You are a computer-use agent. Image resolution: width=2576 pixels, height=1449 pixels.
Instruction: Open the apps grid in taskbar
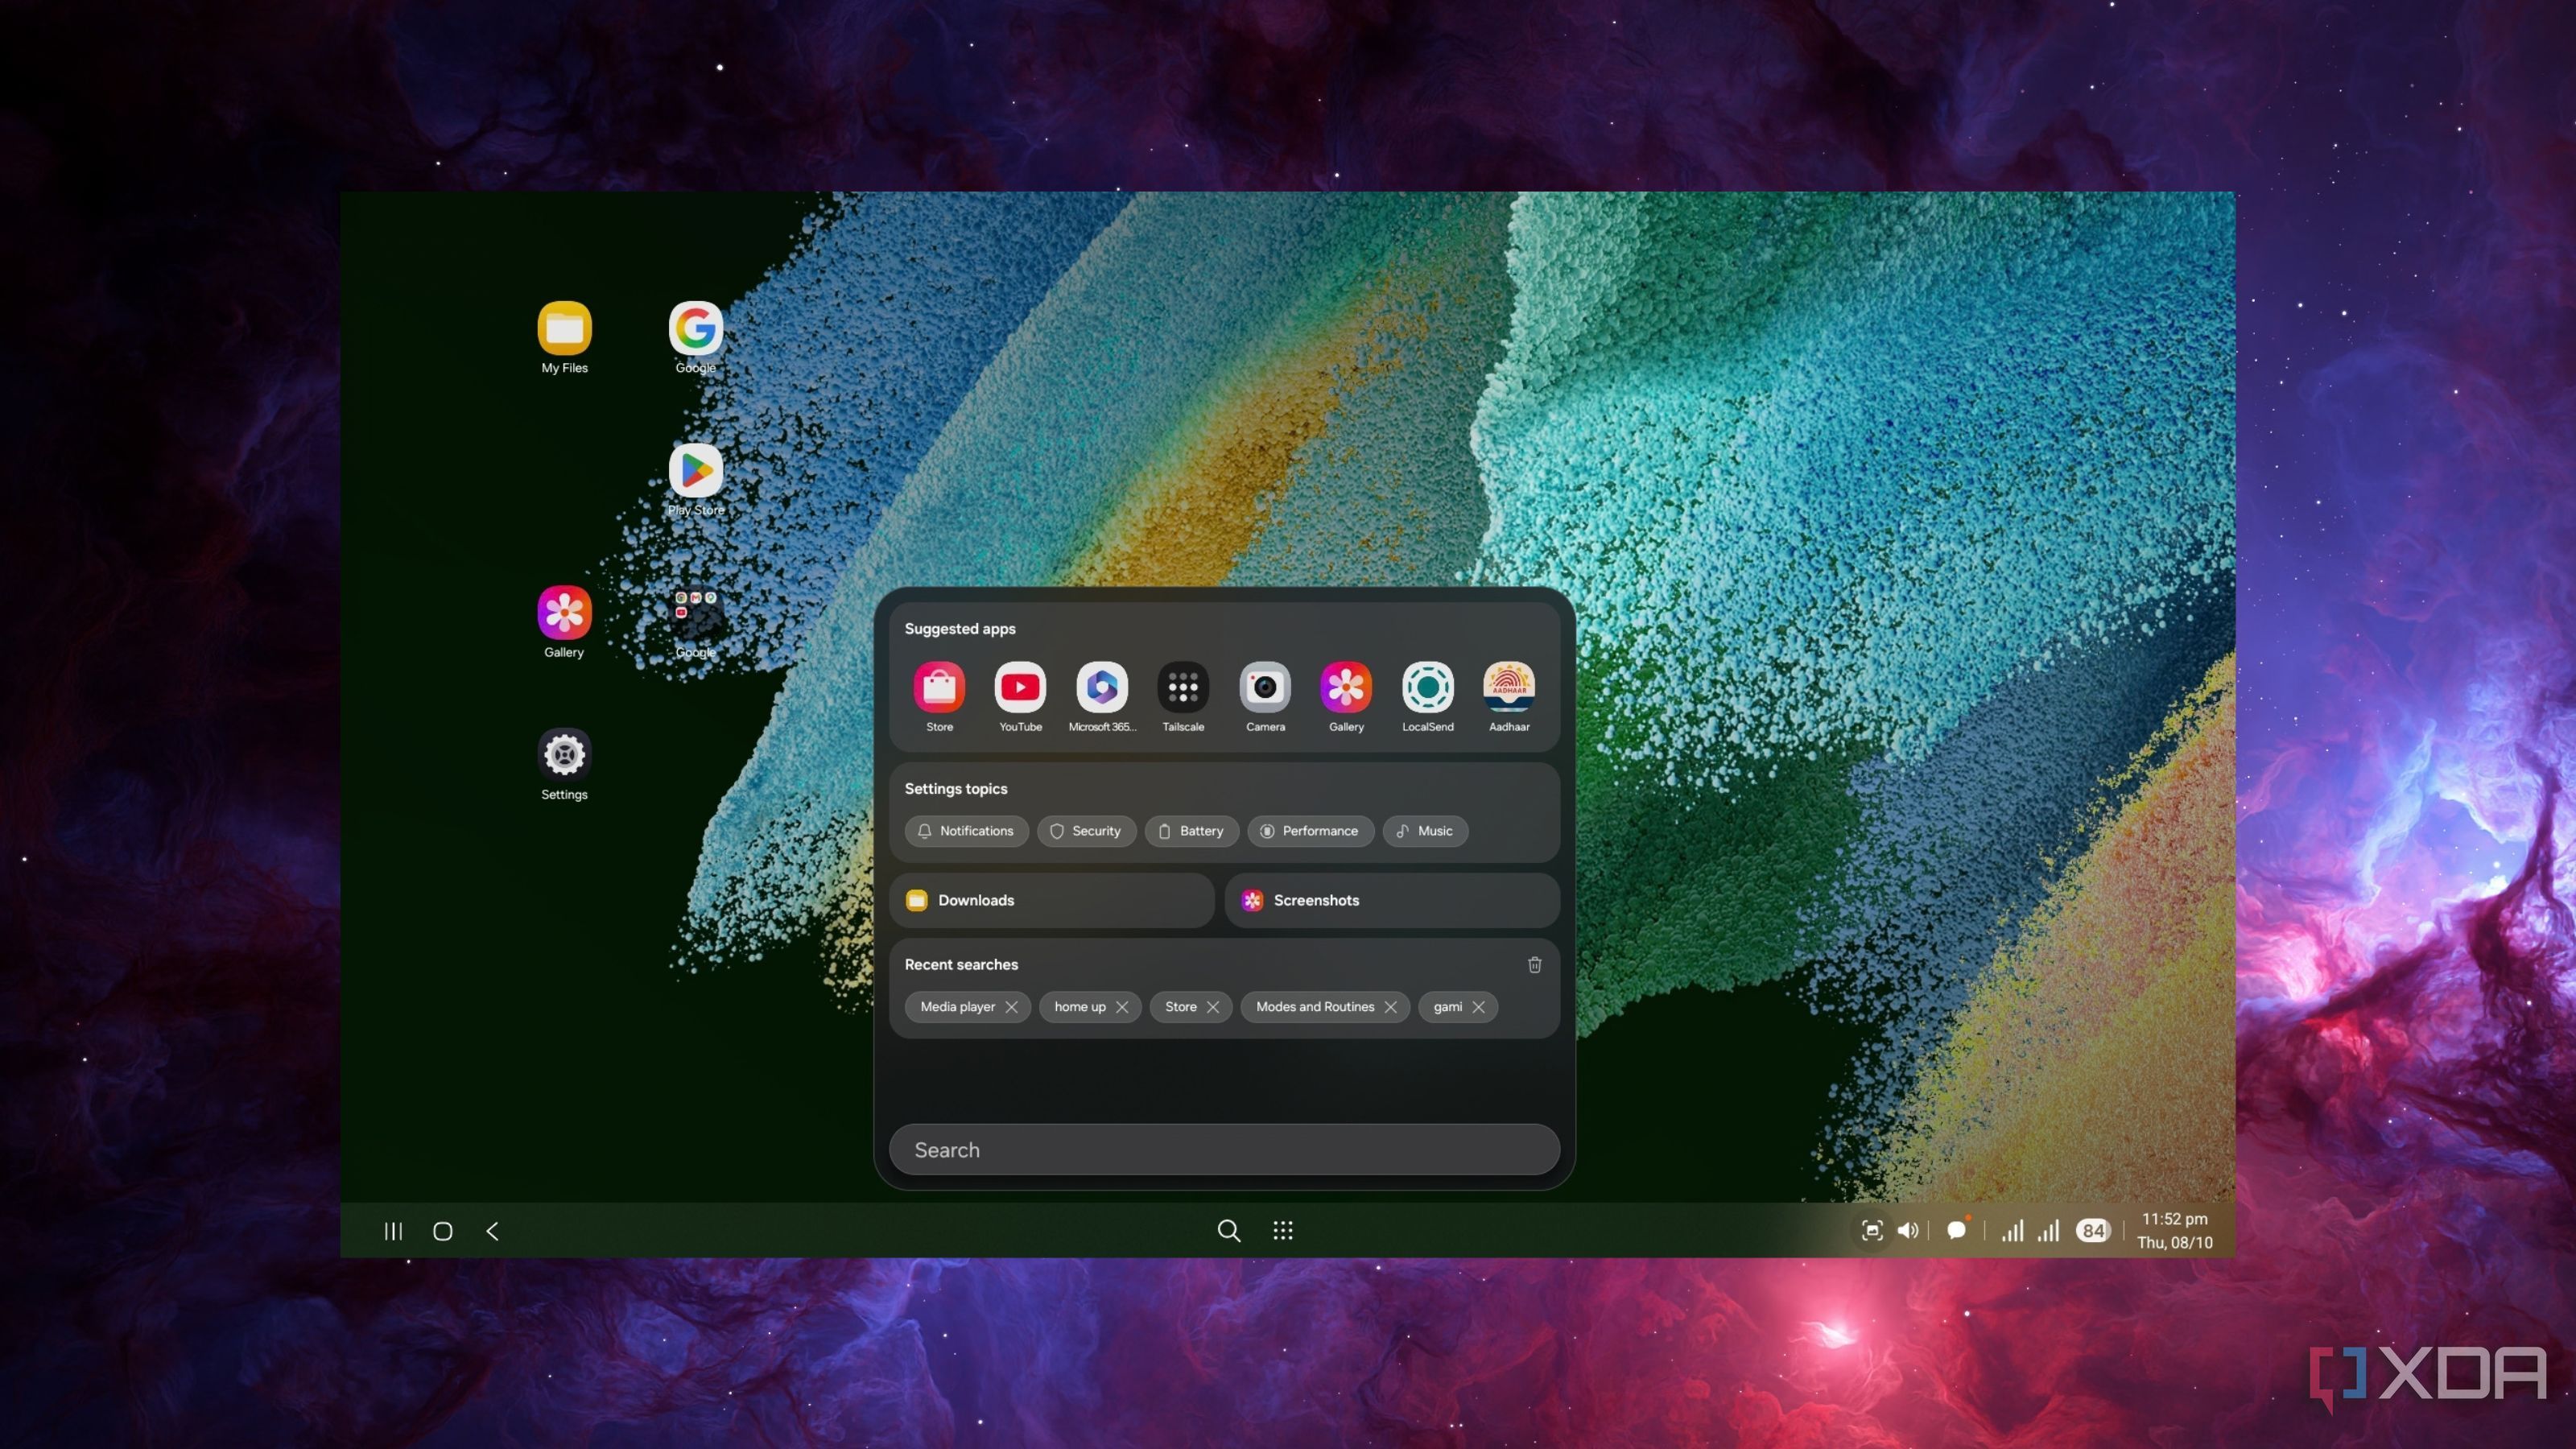[1283, 1230]
